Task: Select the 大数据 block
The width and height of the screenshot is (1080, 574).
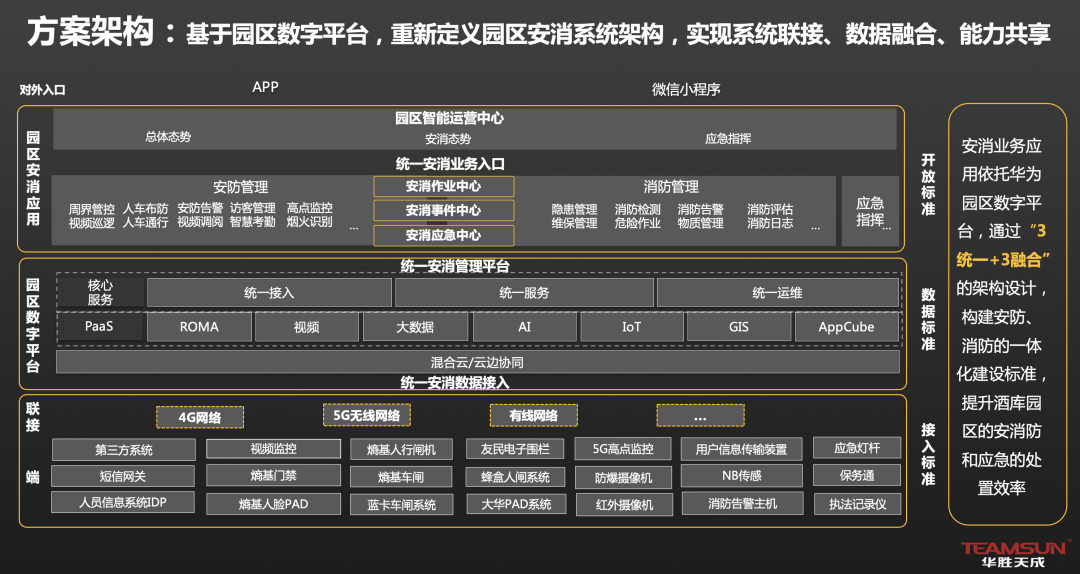Action: pos(413,327)
